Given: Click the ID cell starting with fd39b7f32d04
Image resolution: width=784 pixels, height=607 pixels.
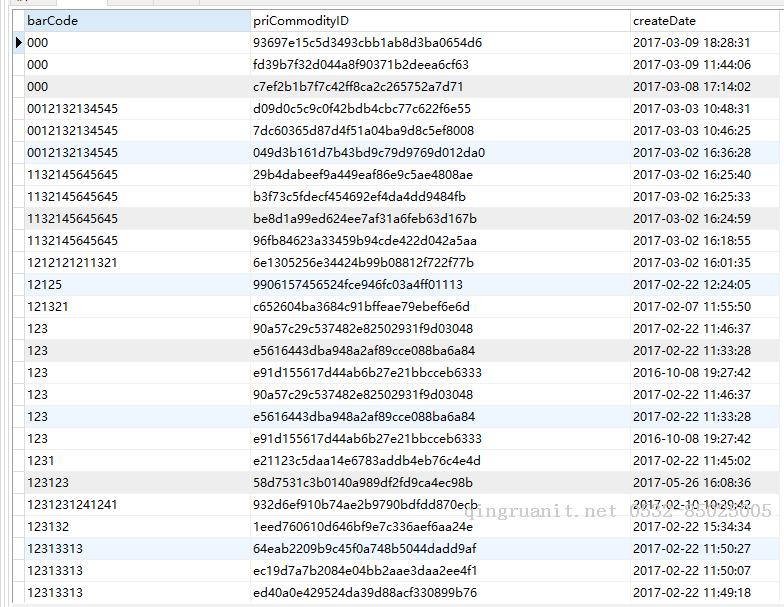Looking at the screenshot, I should point(360,65).
